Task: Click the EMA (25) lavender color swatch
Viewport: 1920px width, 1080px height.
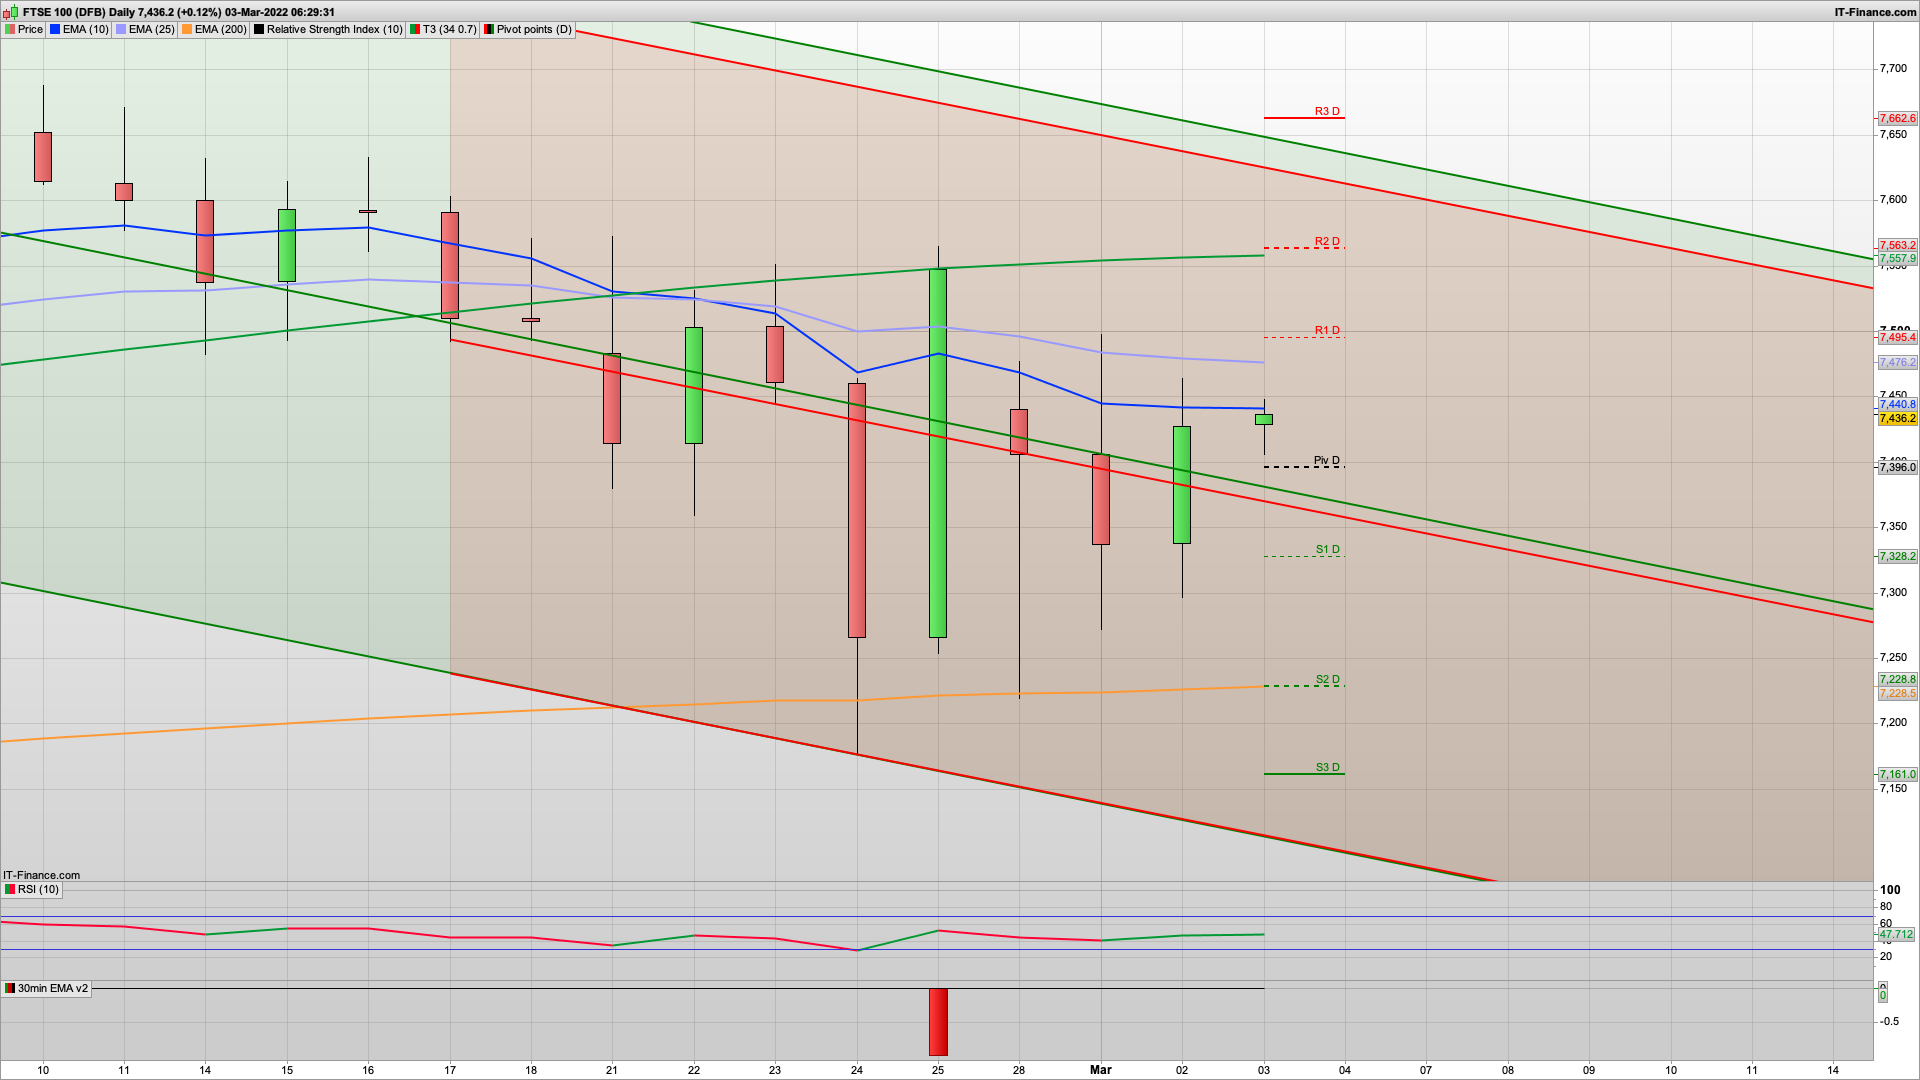Action: [121, 29]
